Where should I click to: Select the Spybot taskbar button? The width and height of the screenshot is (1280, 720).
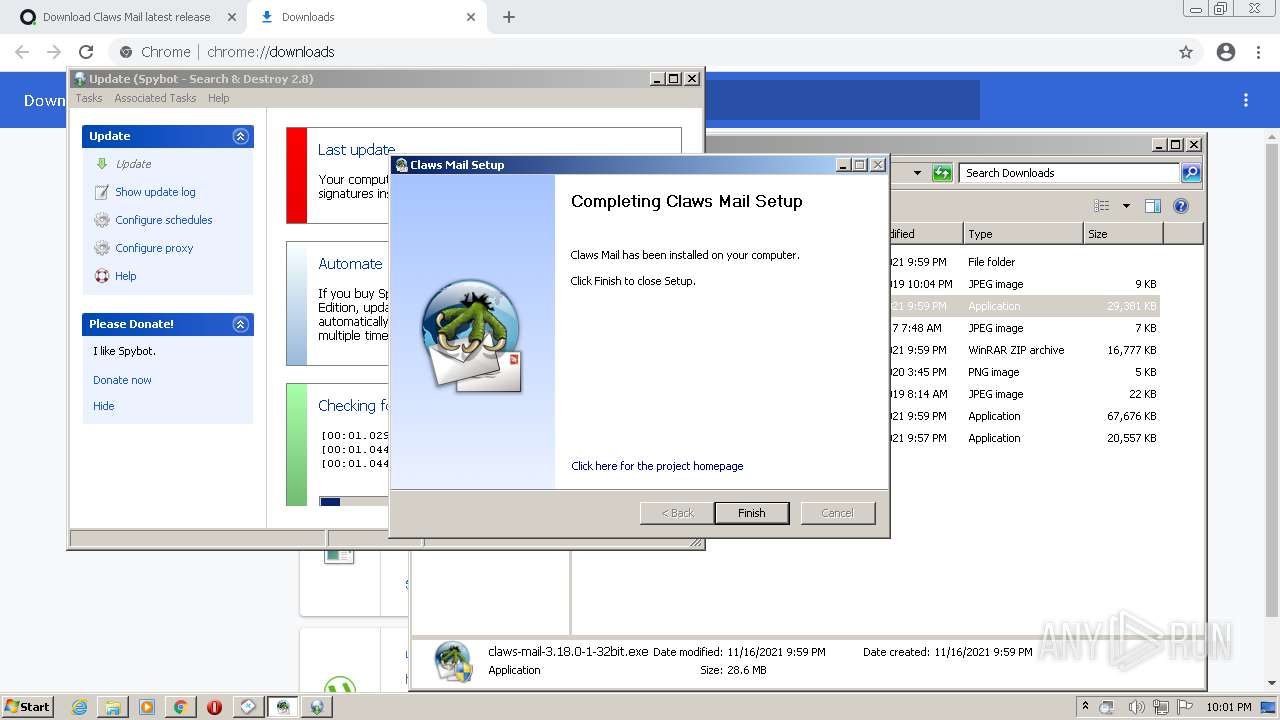317,707
